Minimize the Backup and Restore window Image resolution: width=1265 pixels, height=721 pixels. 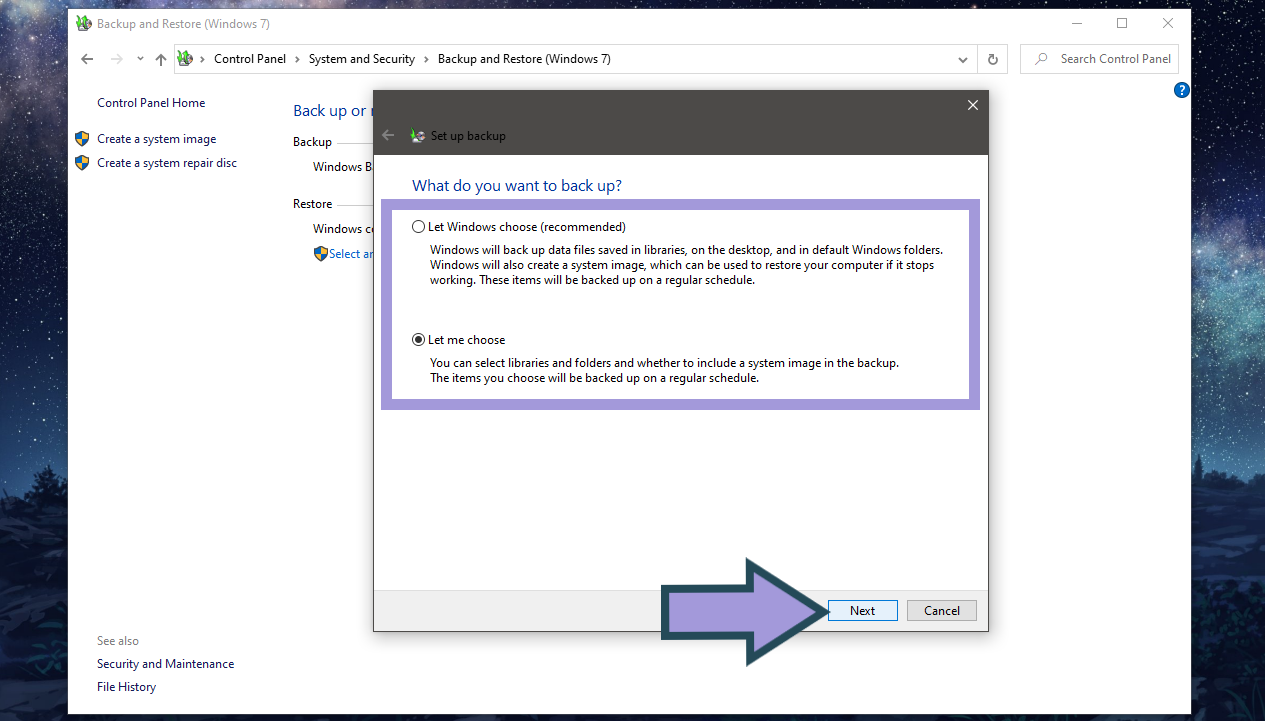pyautogui.click(x=1076, y=23)
